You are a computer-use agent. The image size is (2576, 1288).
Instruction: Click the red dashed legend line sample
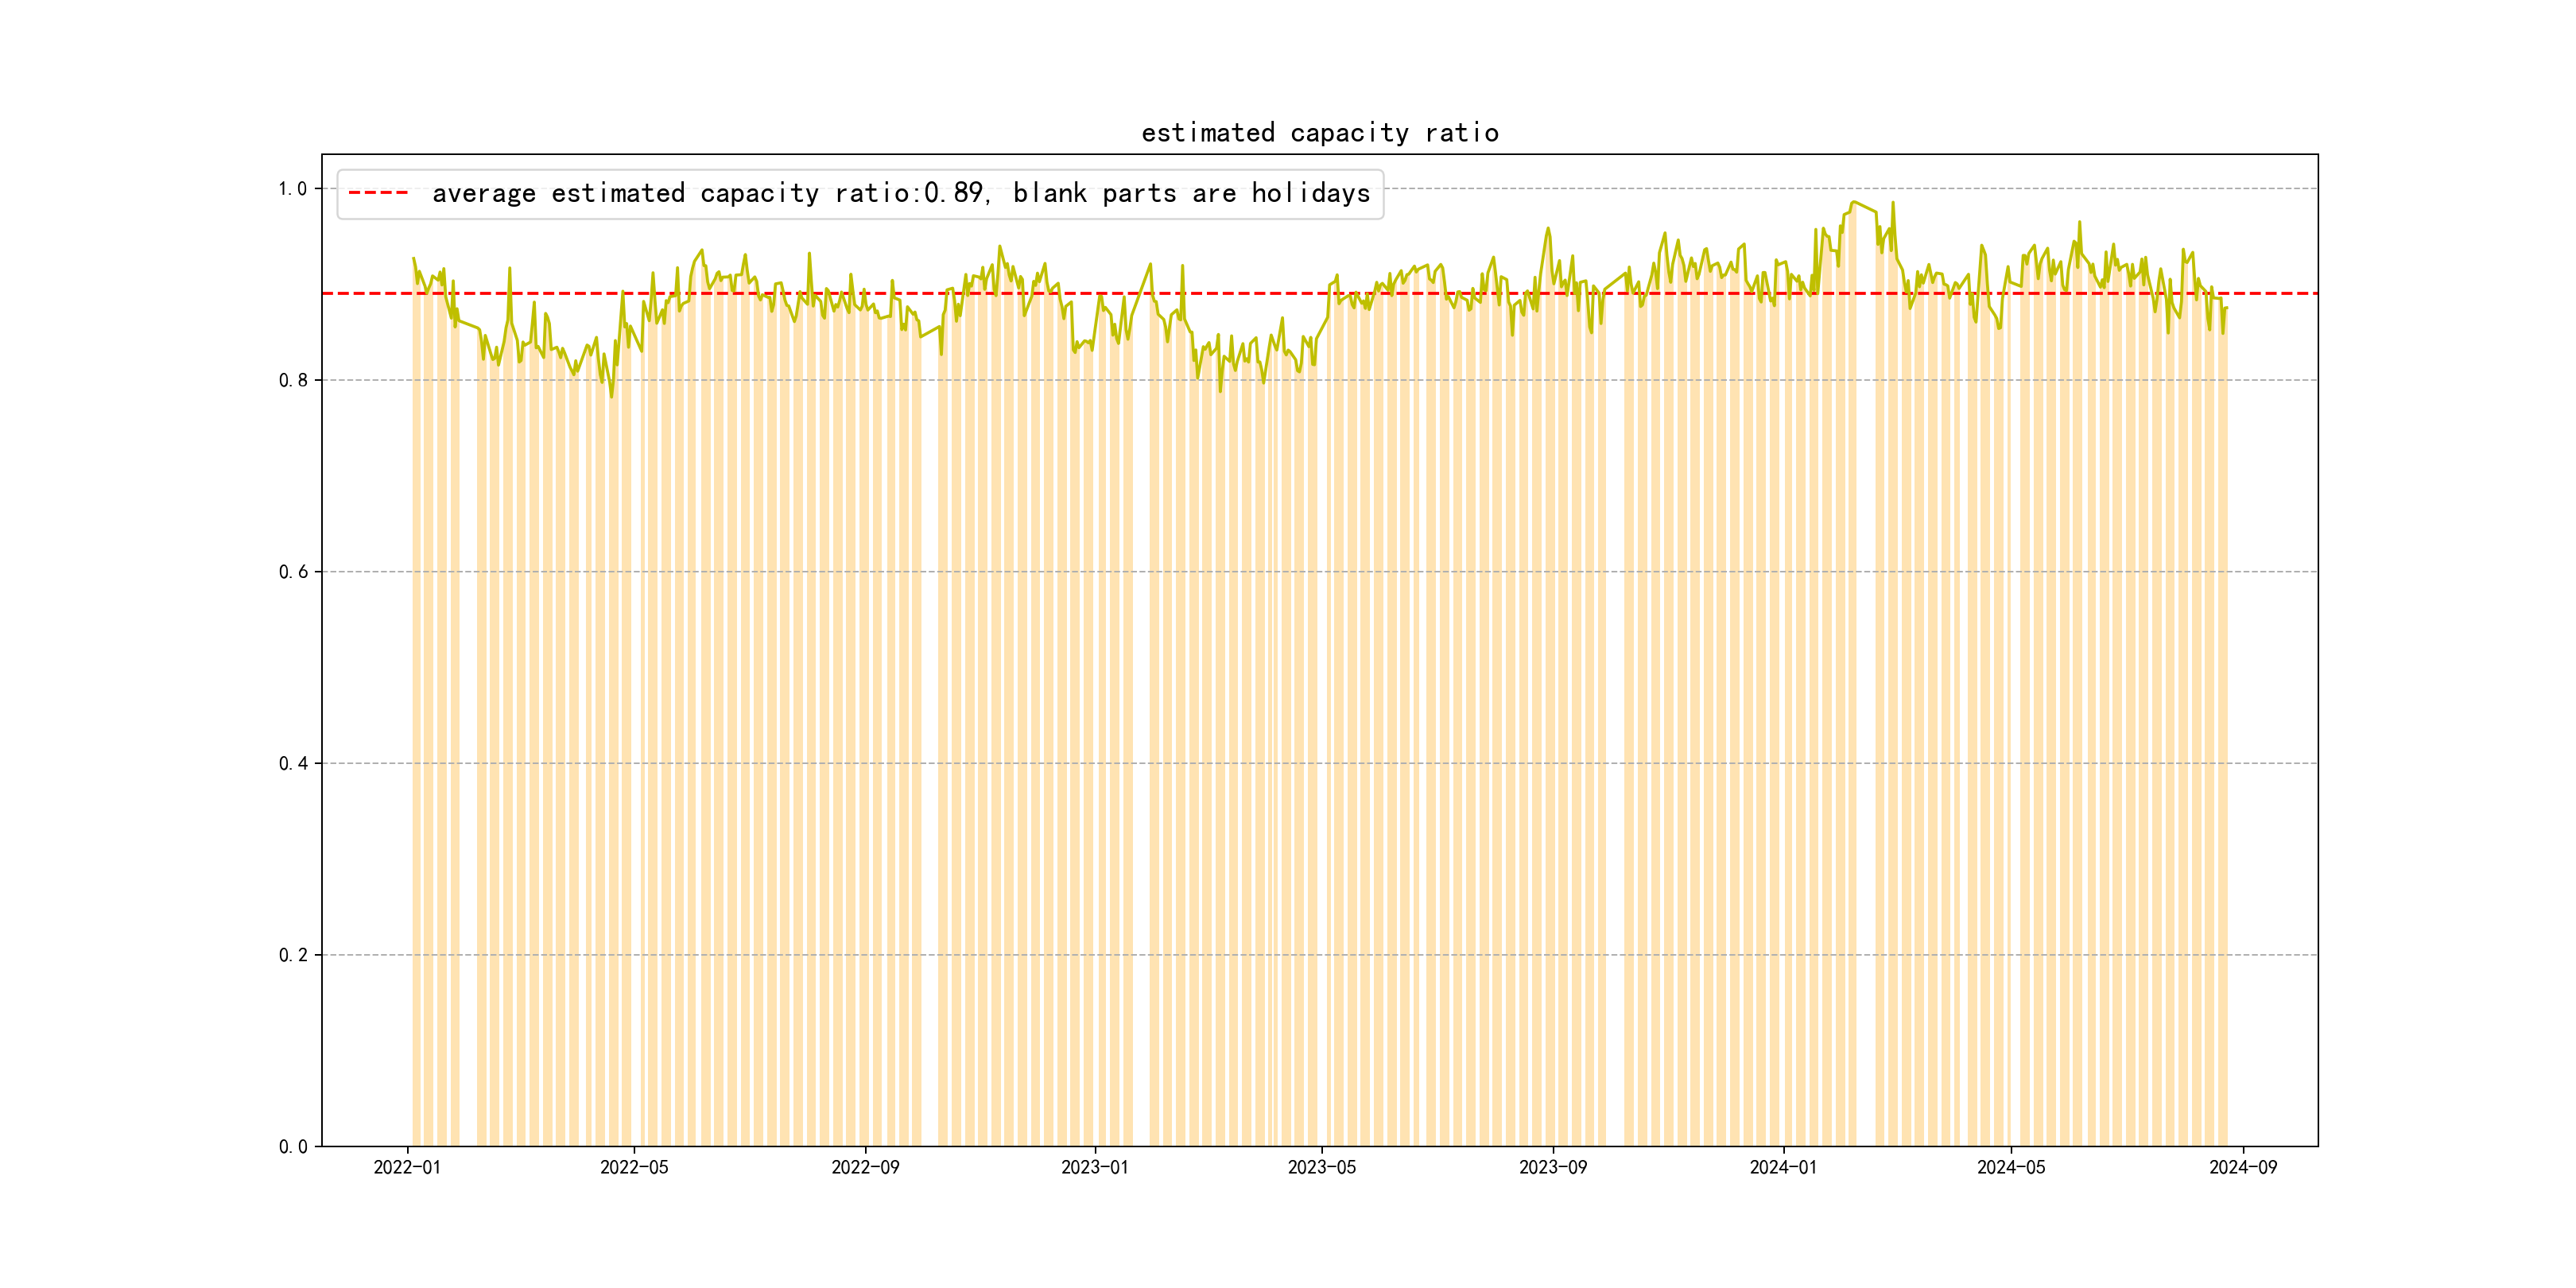(378, 193)
